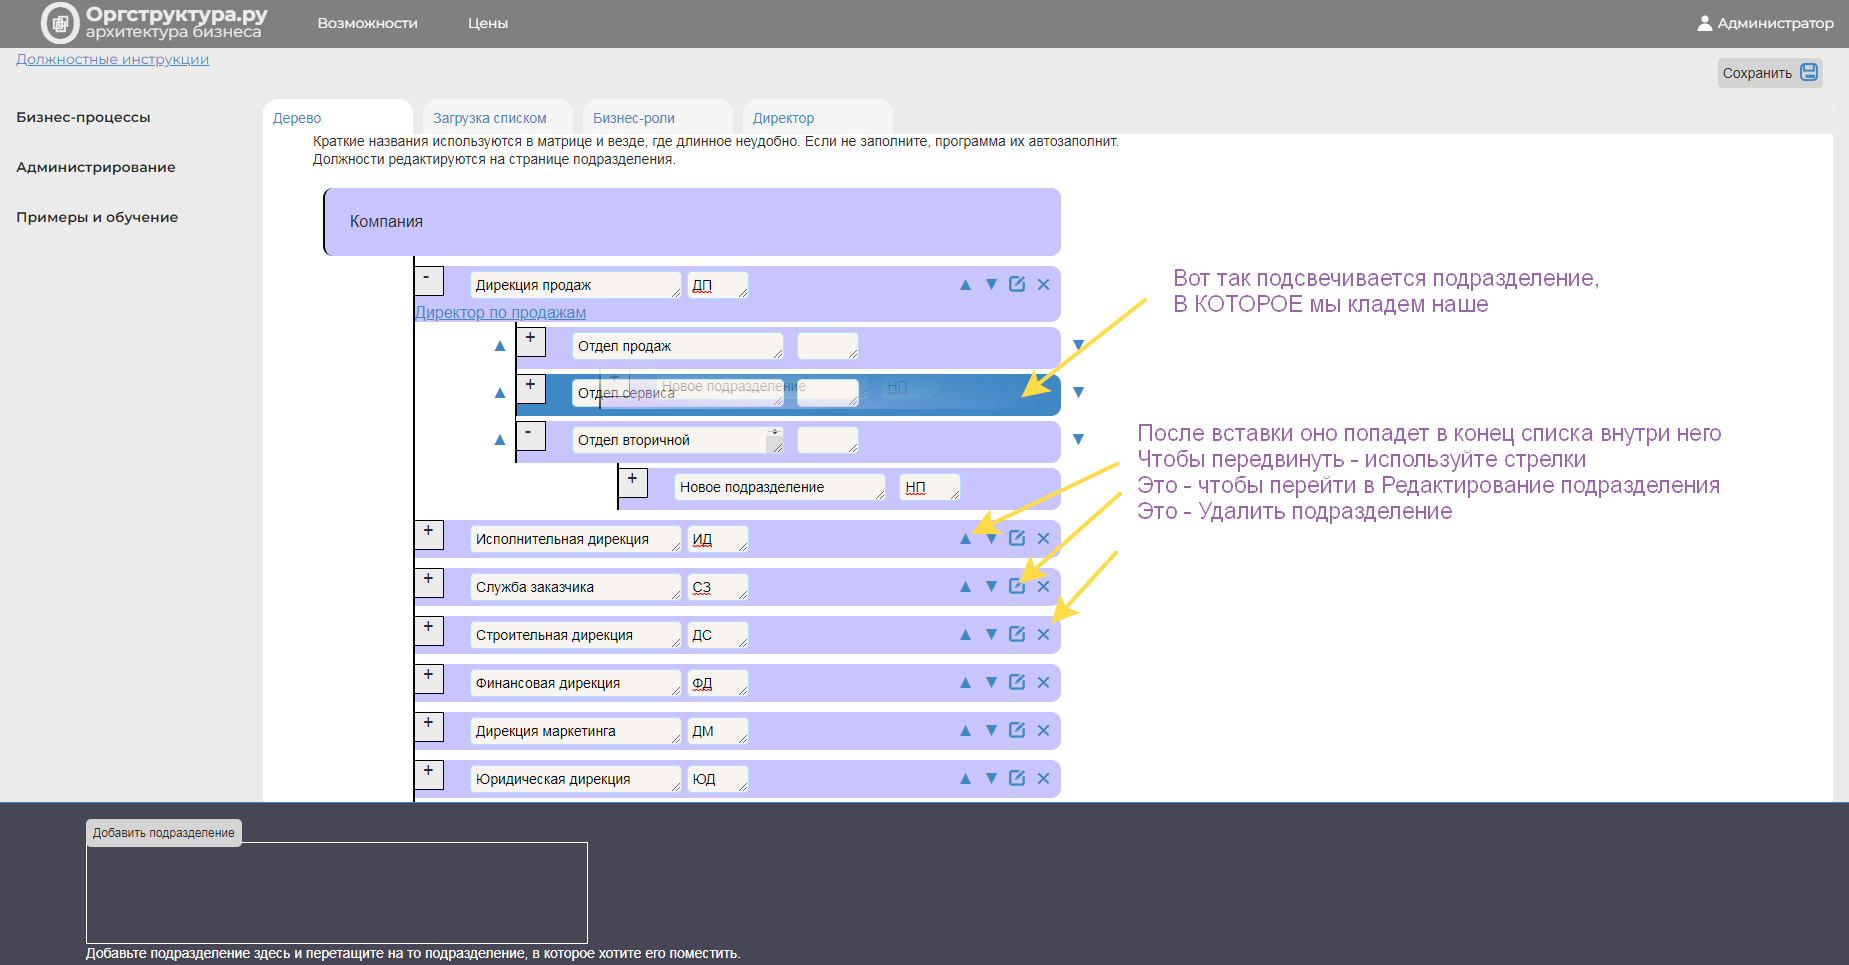
Task: Collapse the Отдел вторичной node
Action: point(531,436)
